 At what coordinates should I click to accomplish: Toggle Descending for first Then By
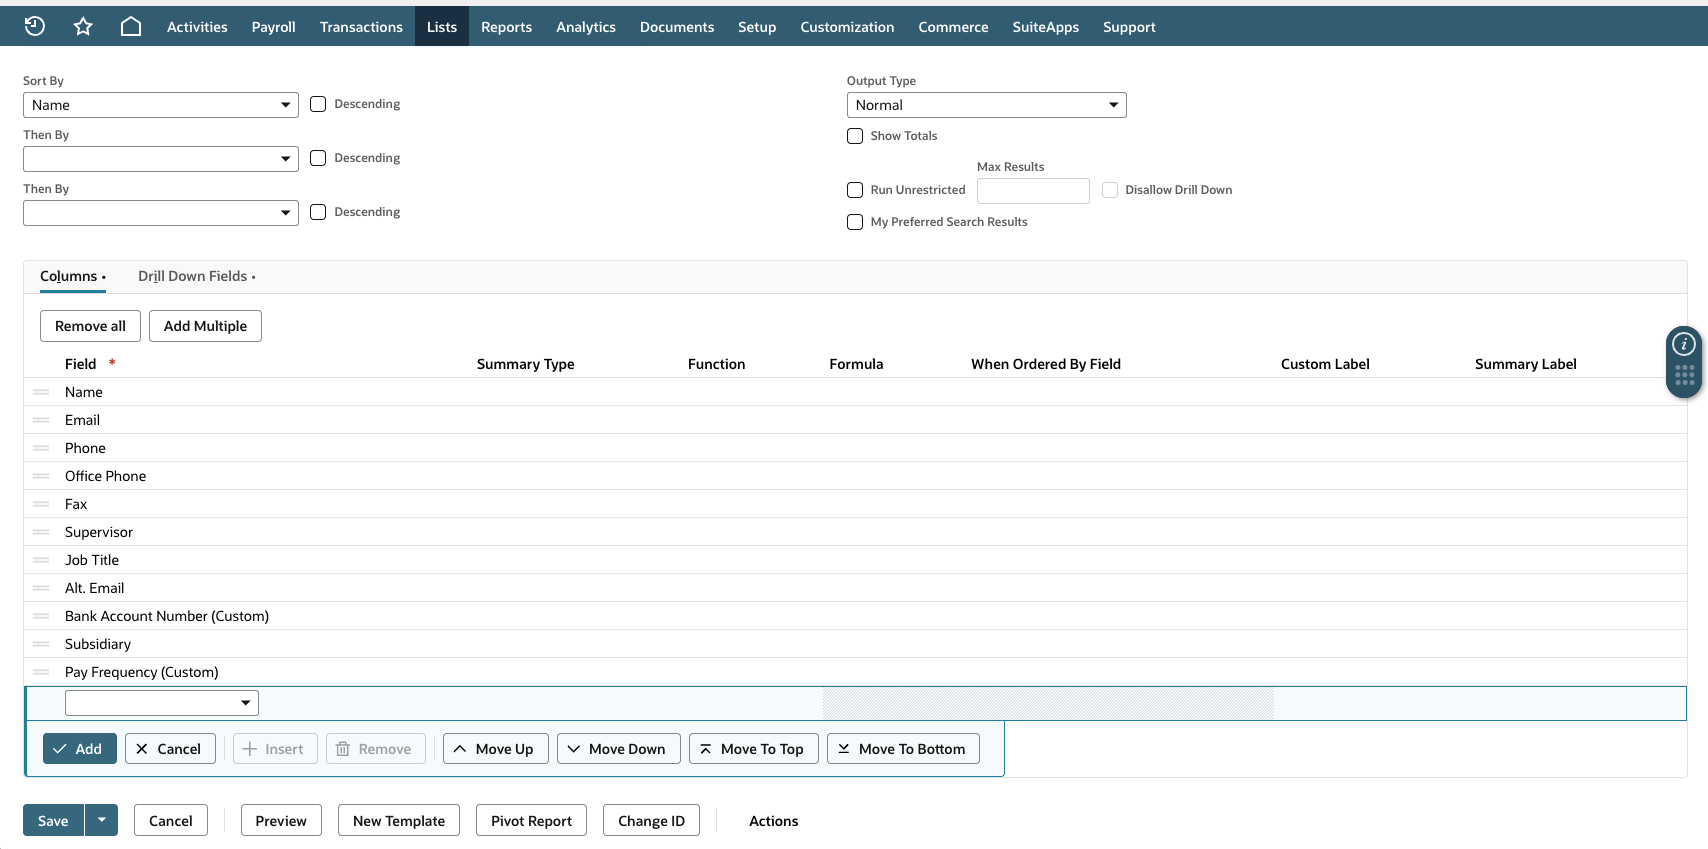point(318,158)
